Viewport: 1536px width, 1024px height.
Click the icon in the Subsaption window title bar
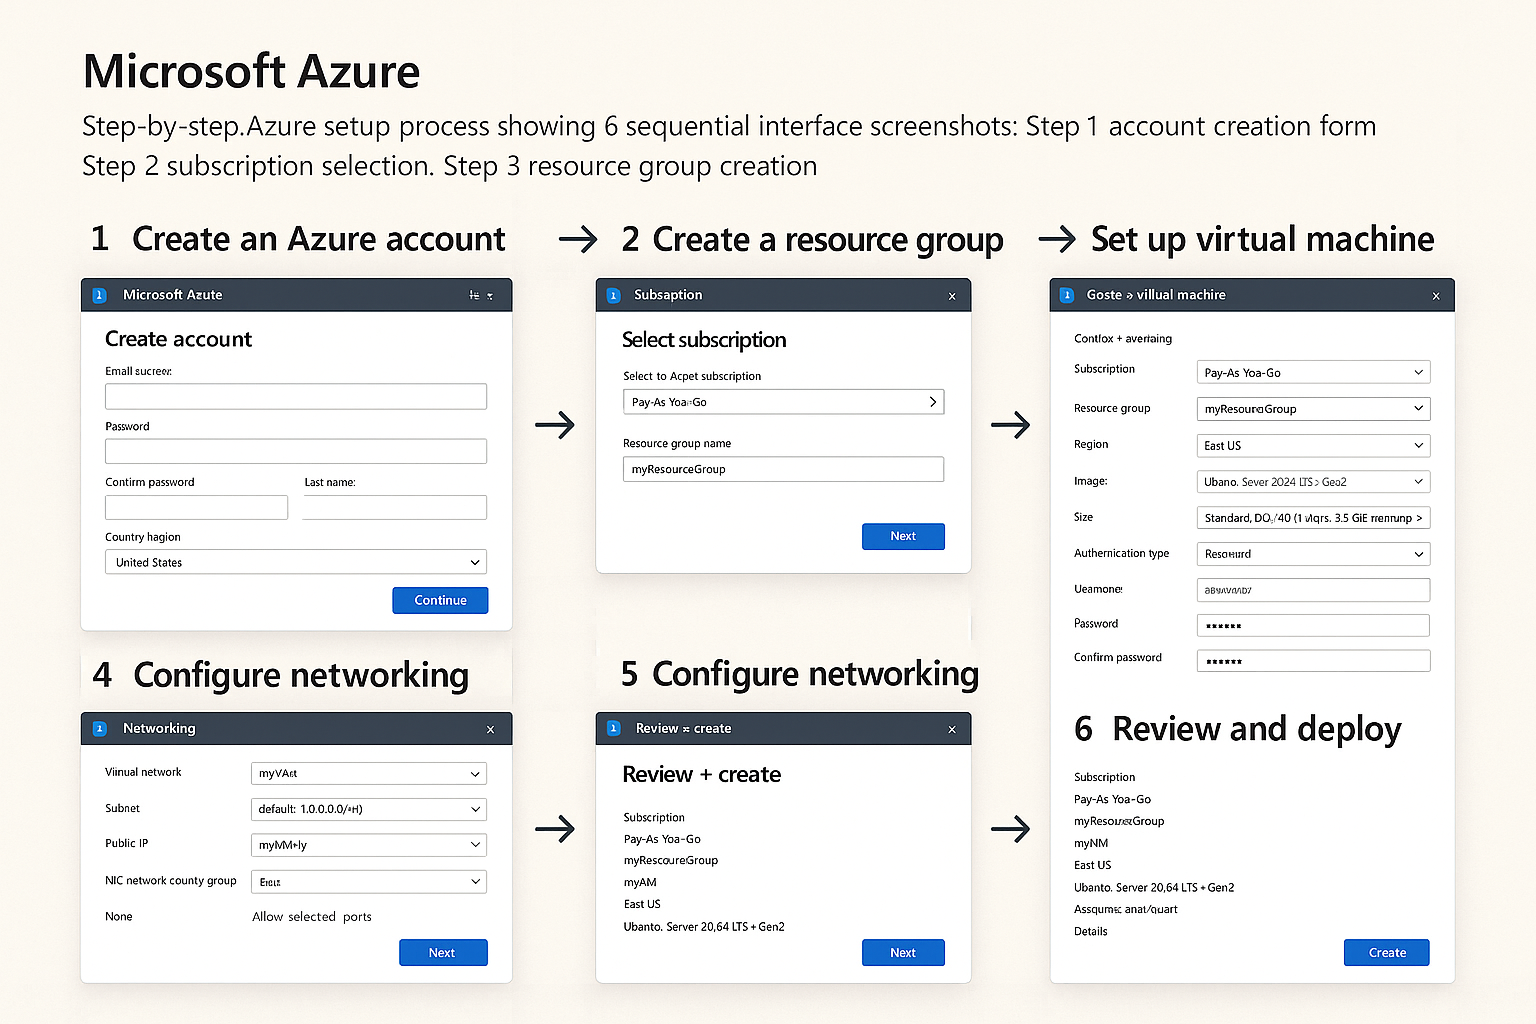tap(614, 296)
